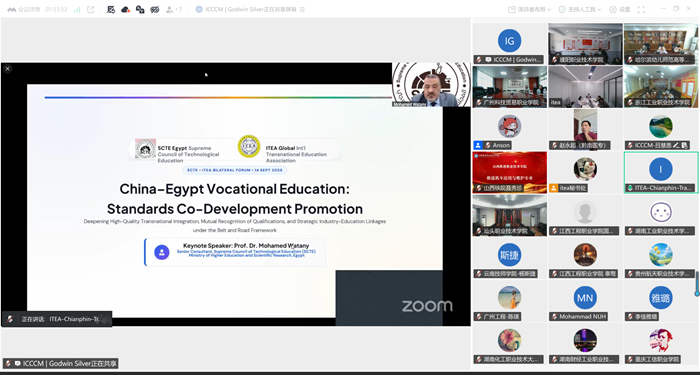700x375 pixels.
Task: Select the 广州工程-陈瑛 beach avatar
Action: pyautogui.click(x=509, y=298)
